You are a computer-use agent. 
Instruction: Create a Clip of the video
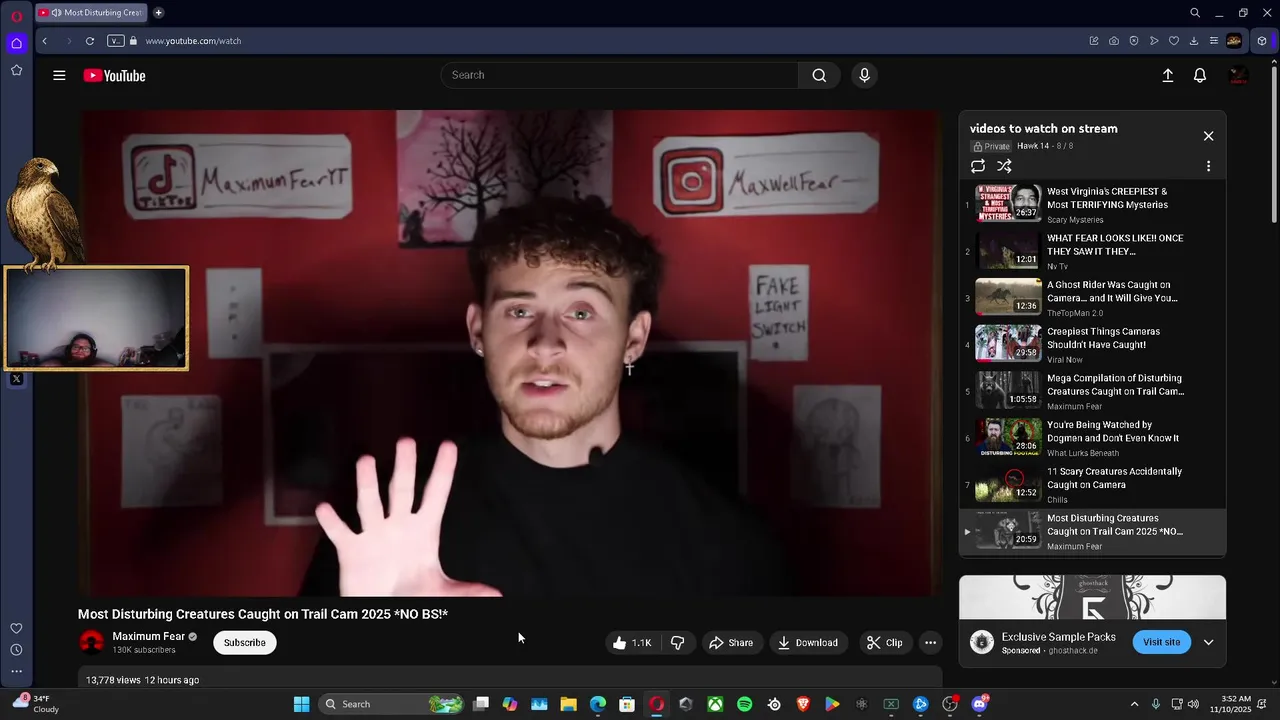tap(884, 643)
